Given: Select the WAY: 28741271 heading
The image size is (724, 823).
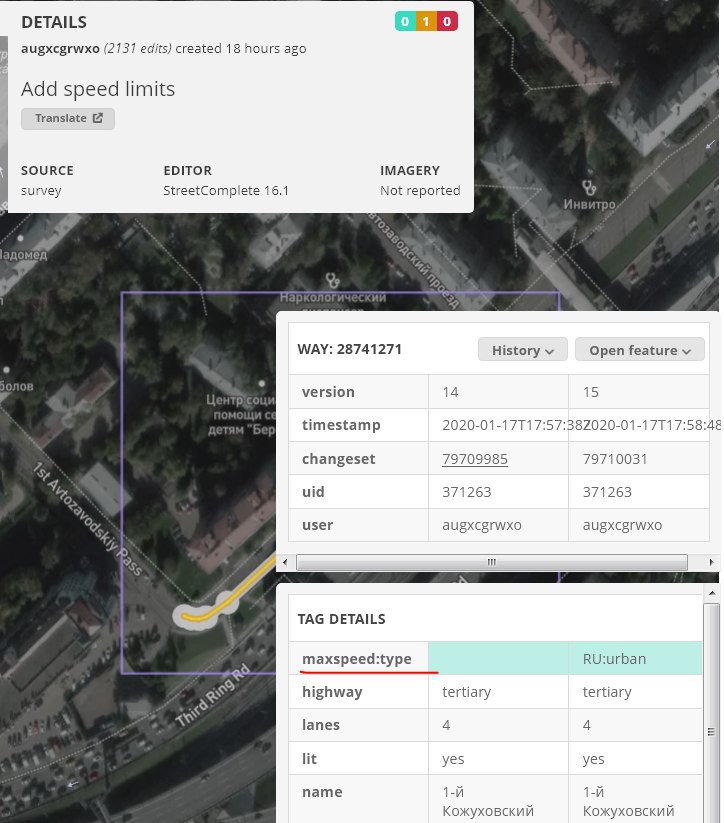Looking at the screenshot, I should pyautogui.click(x=349, y=349).
